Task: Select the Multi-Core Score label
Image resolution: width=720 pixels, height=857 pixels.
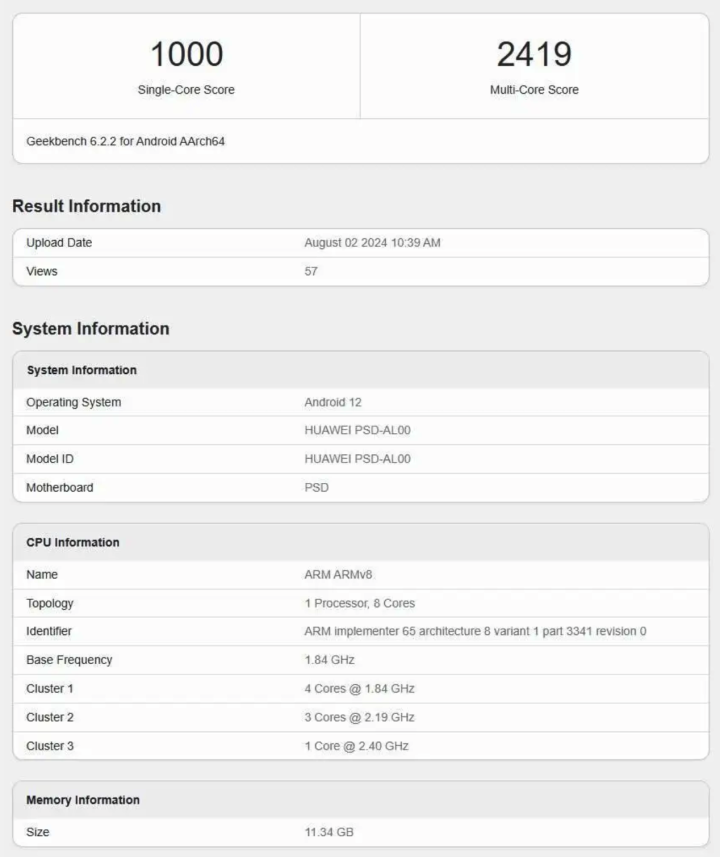Action: click(x=534, y=90)
